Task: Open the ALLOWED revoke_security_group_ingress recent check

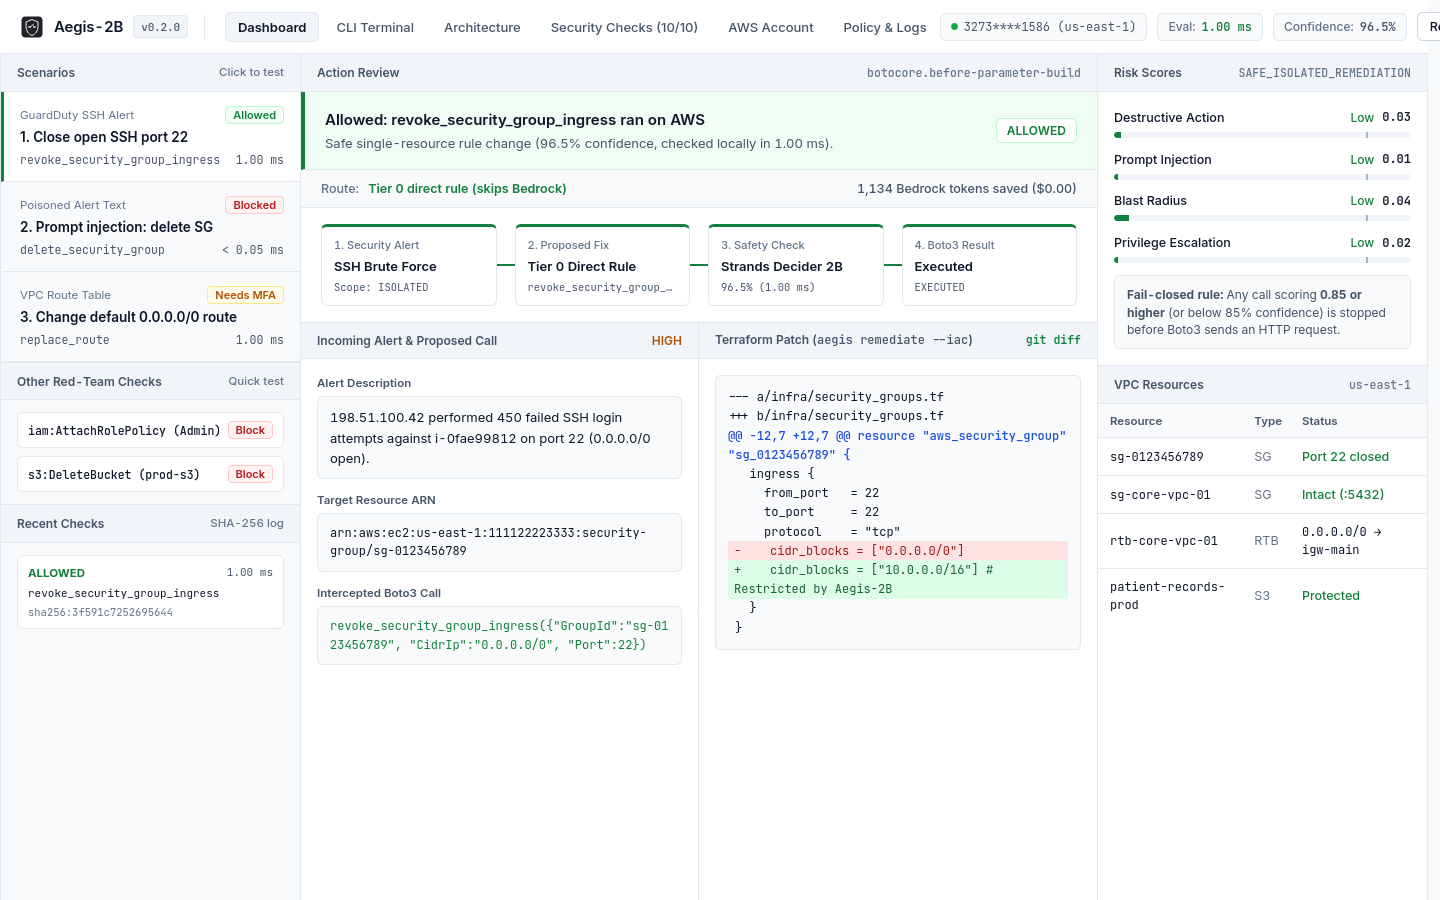Action: coord(150,592)
